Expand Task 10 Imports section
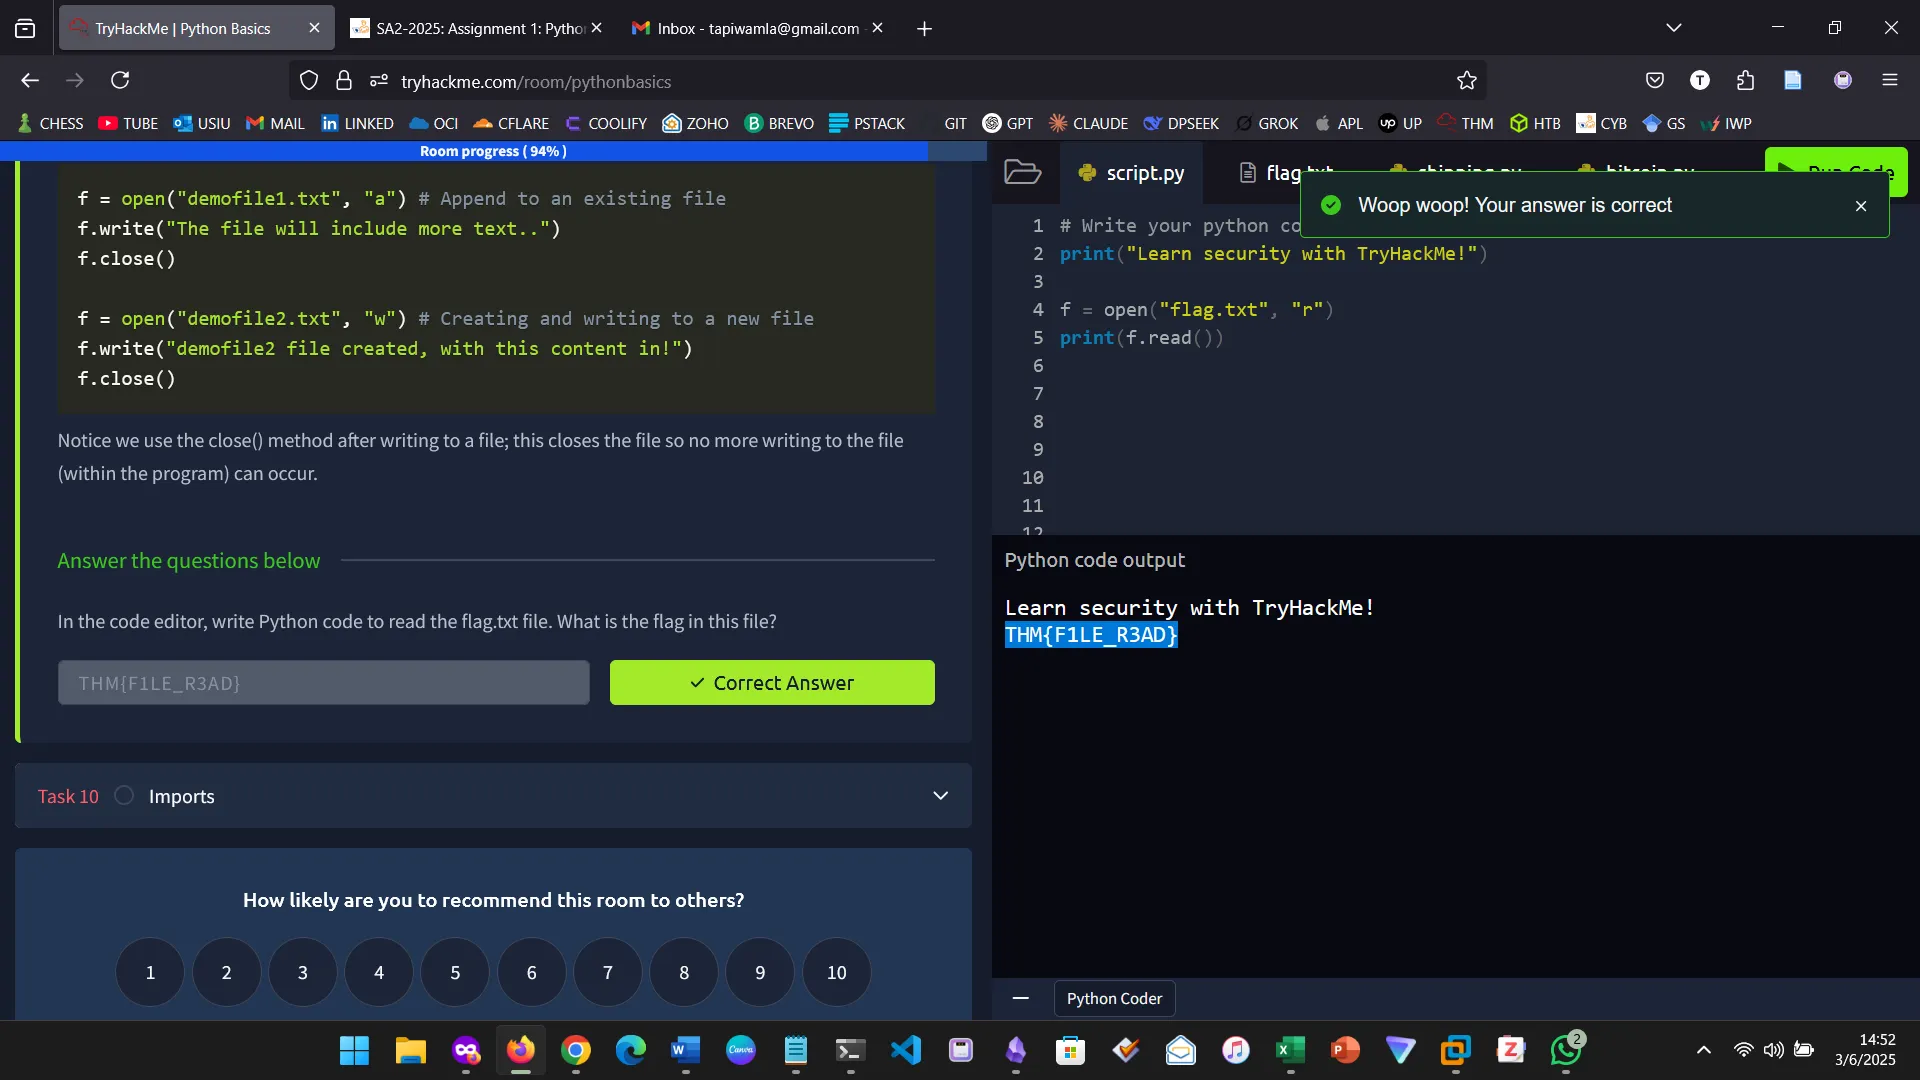 [x=939, y=796]
